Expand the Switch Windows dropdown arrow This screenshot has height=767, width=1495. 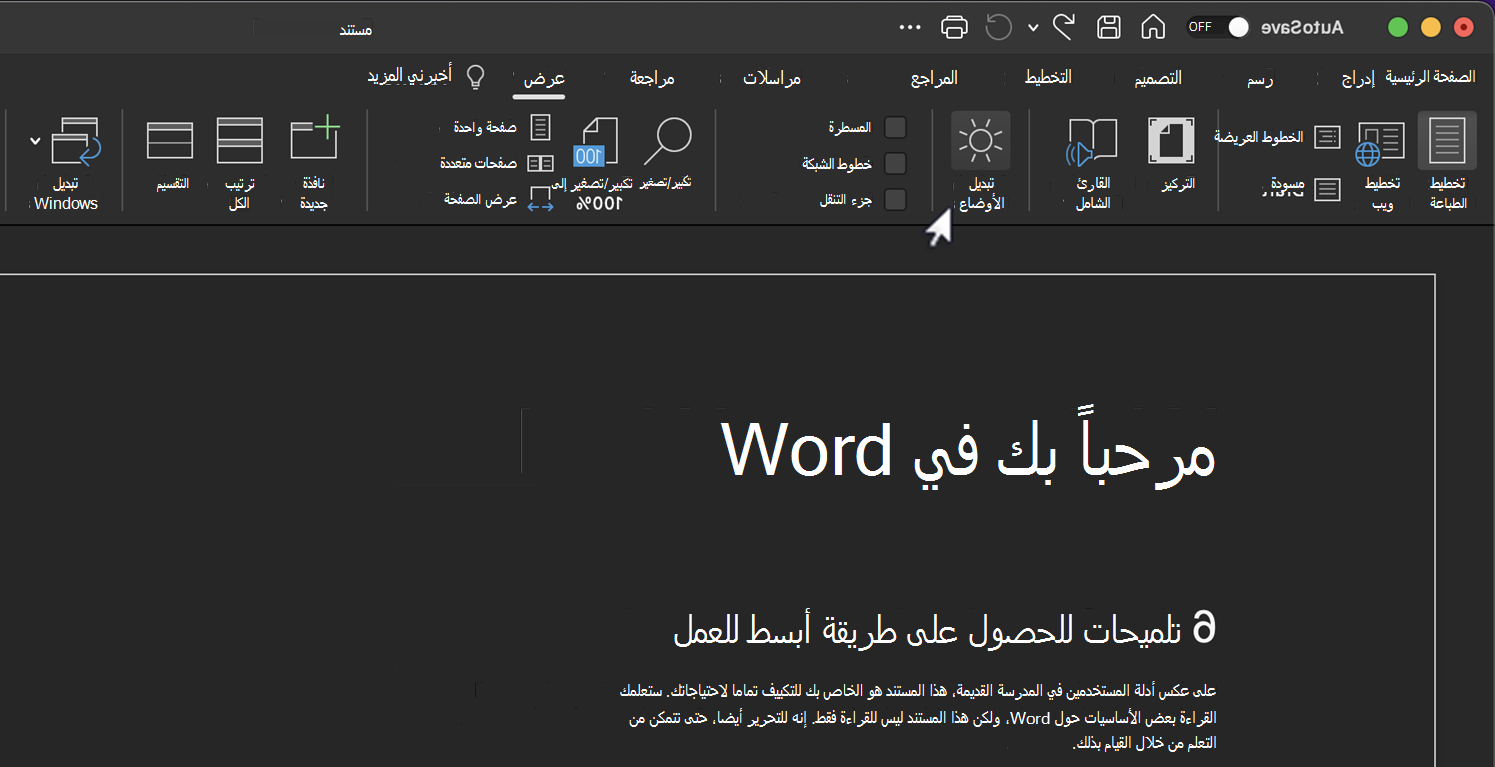[36, 141]
